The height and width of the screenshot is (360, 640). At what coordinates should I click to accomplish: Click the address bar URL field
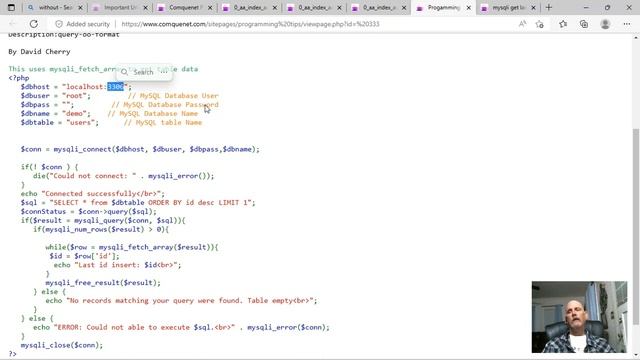tap(250, 24)
